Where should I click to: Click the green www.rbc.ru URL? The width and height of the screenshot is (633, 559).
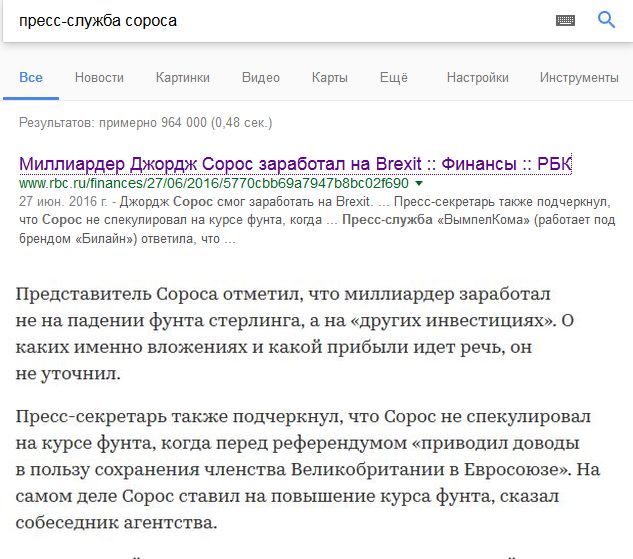point(214,183)
